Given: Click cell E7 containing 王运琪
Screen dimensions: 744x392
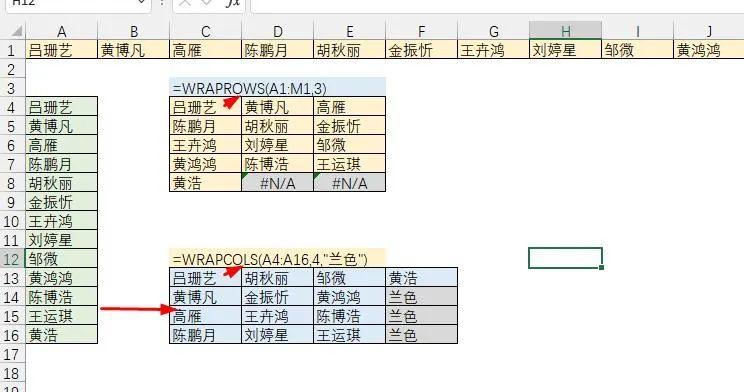Looking at the screenshot, I should tap(350, 164).
